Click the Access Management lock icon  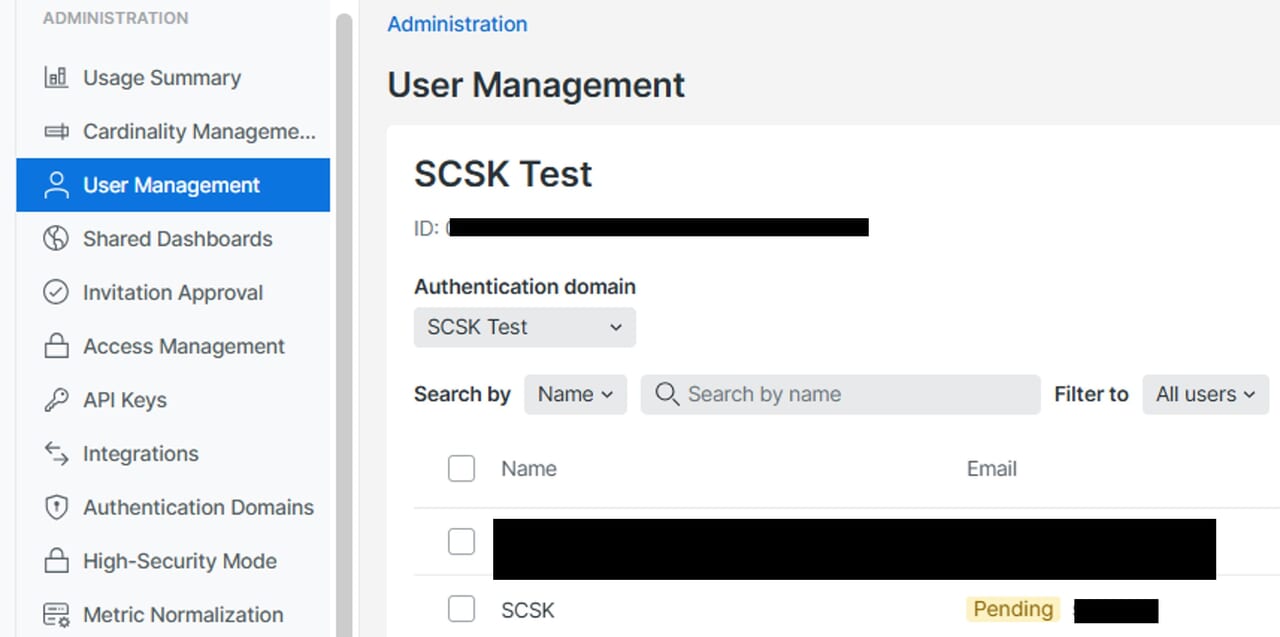click(x=56, y=347)
